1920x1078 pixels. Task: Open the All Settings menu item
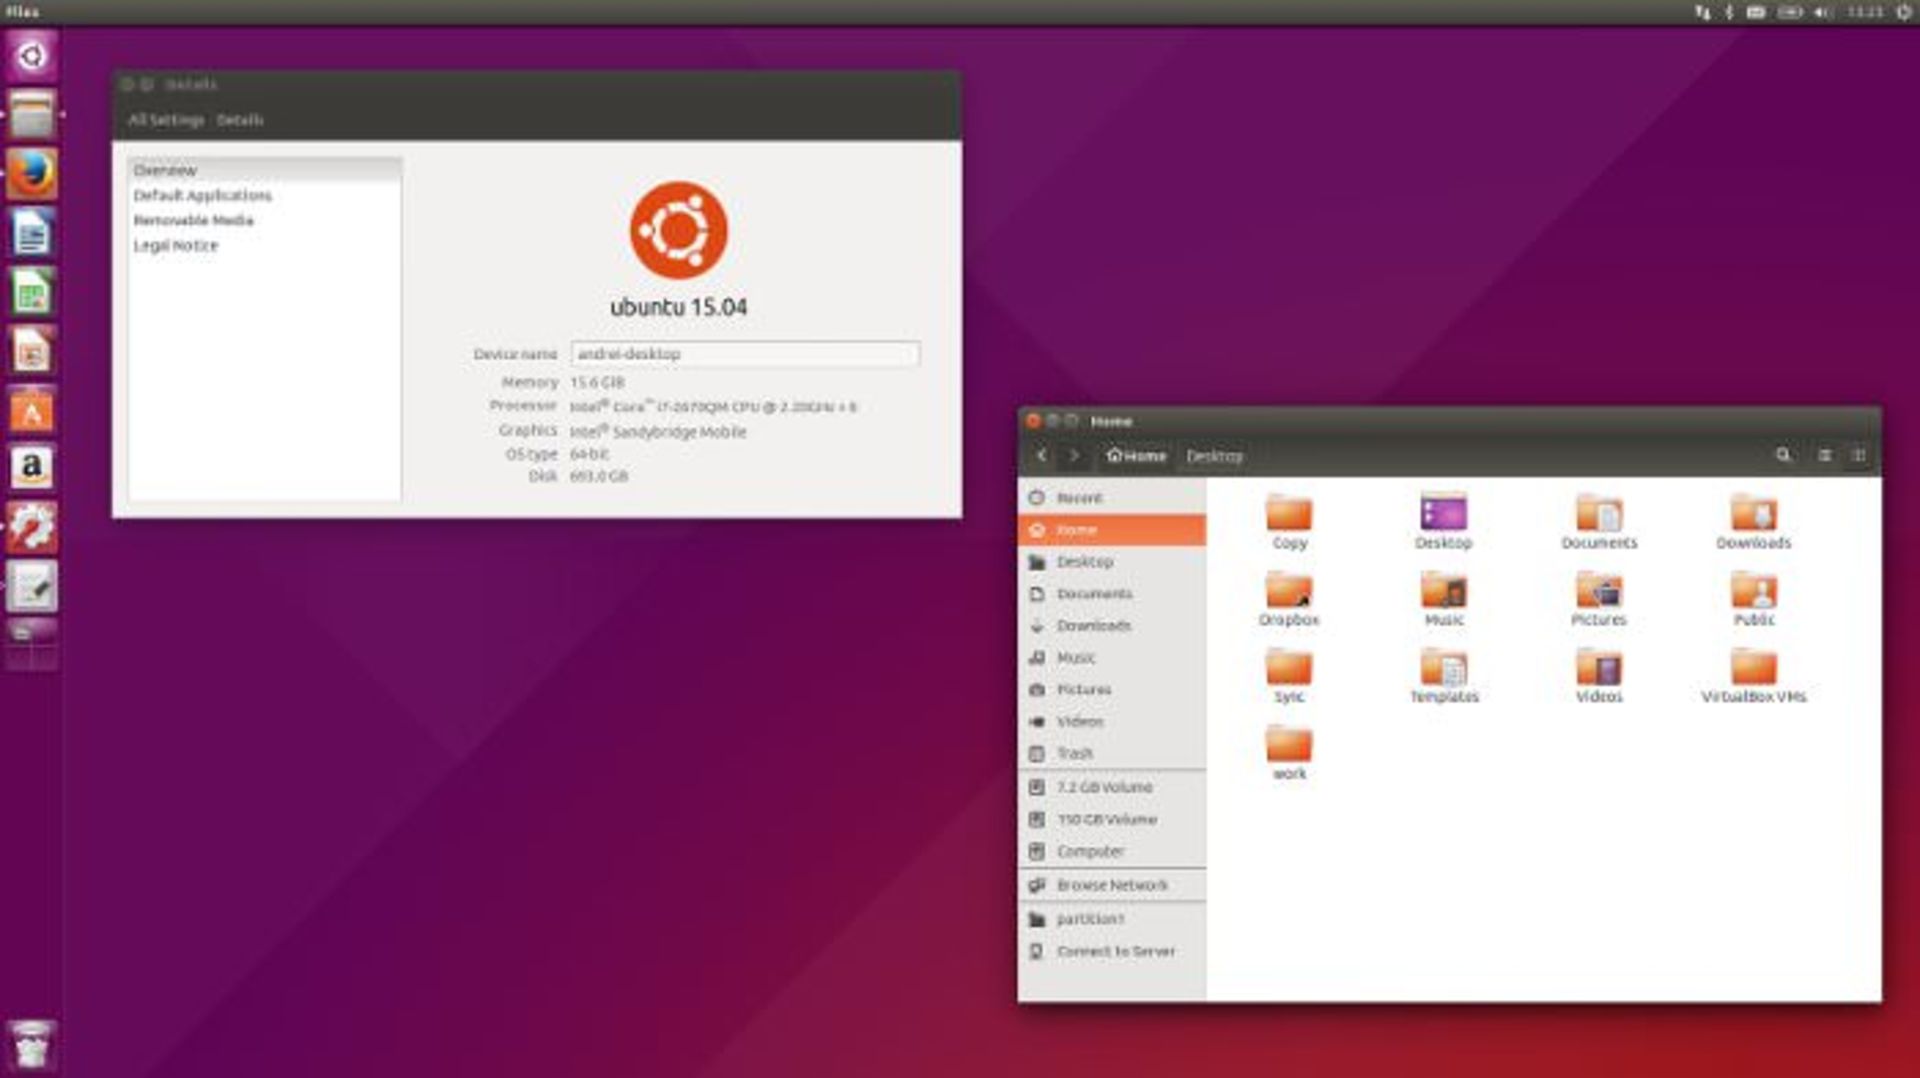[x=166, y=119]
